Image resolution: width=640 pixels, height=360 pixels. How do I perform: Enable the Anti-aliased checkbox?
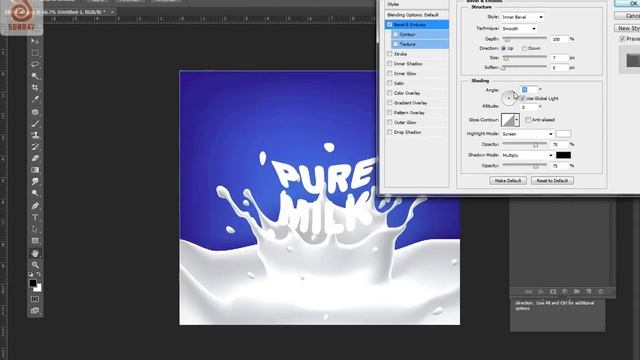pyautogui.click(x=528, y=120)
